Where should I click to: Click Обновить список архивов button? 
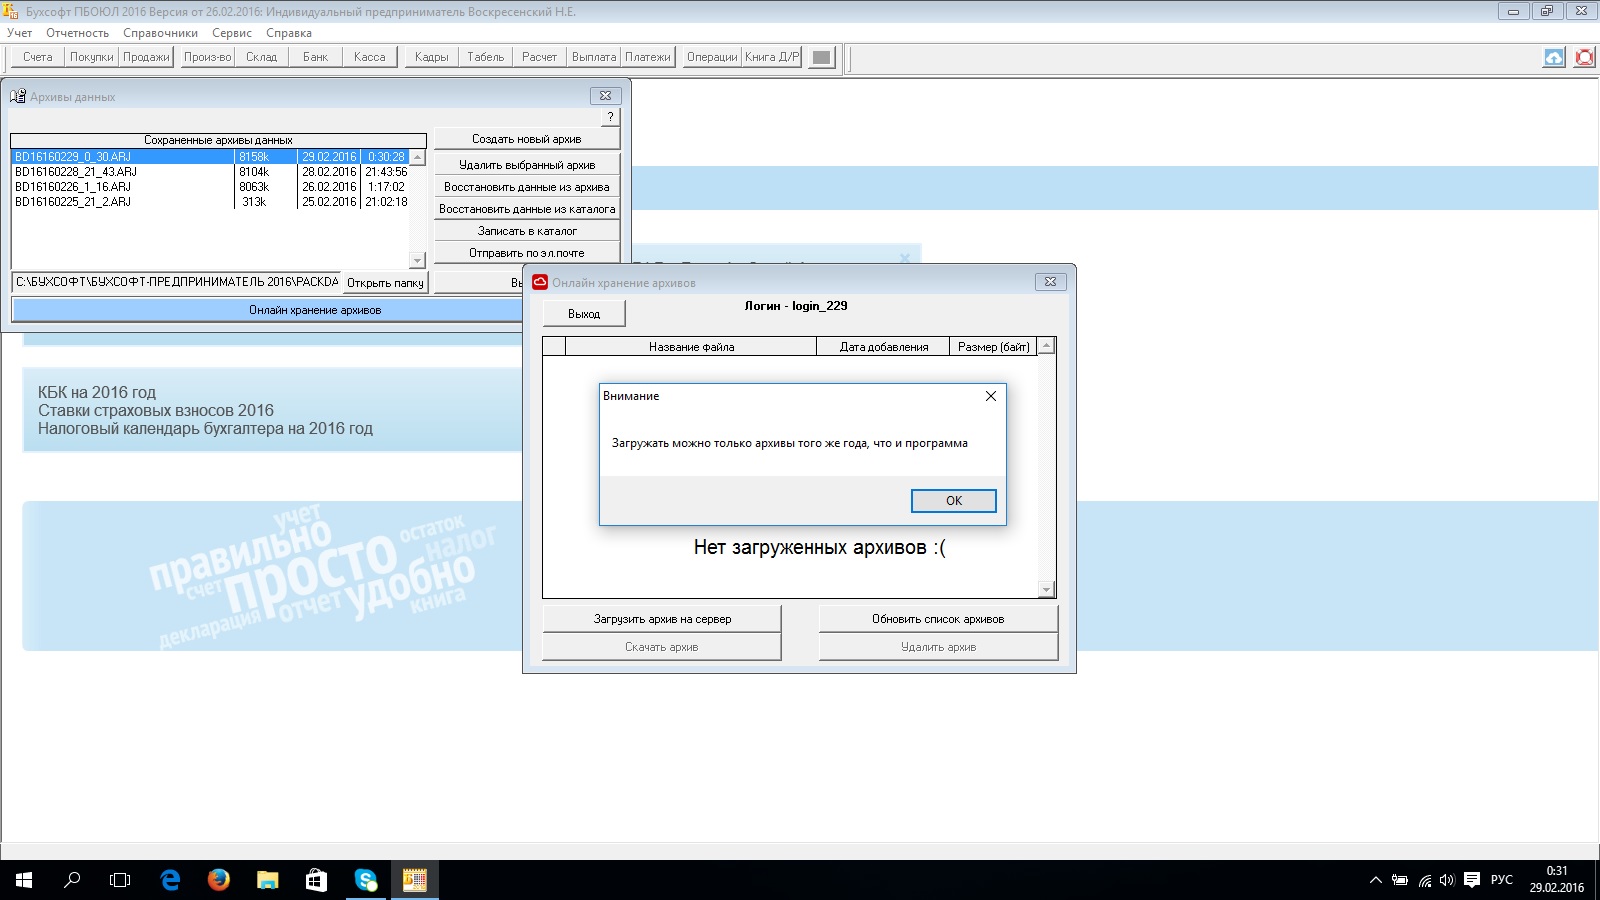937,619
